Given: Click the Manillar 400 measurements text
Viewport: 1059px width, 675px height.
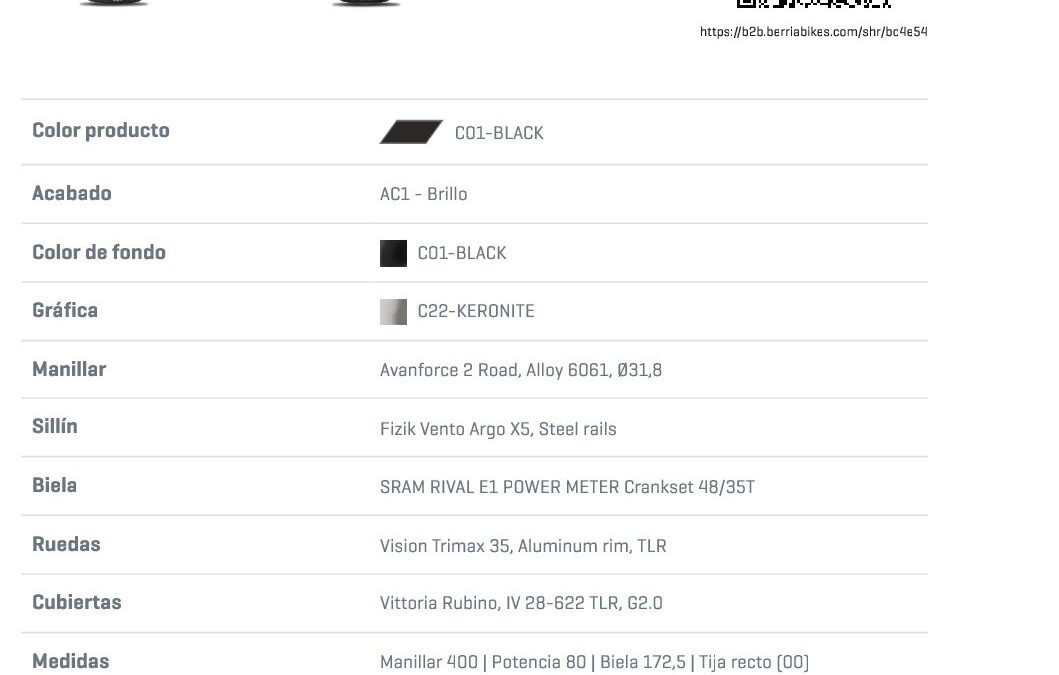Looking at the screenshot, I should click(x=594, y=662).
